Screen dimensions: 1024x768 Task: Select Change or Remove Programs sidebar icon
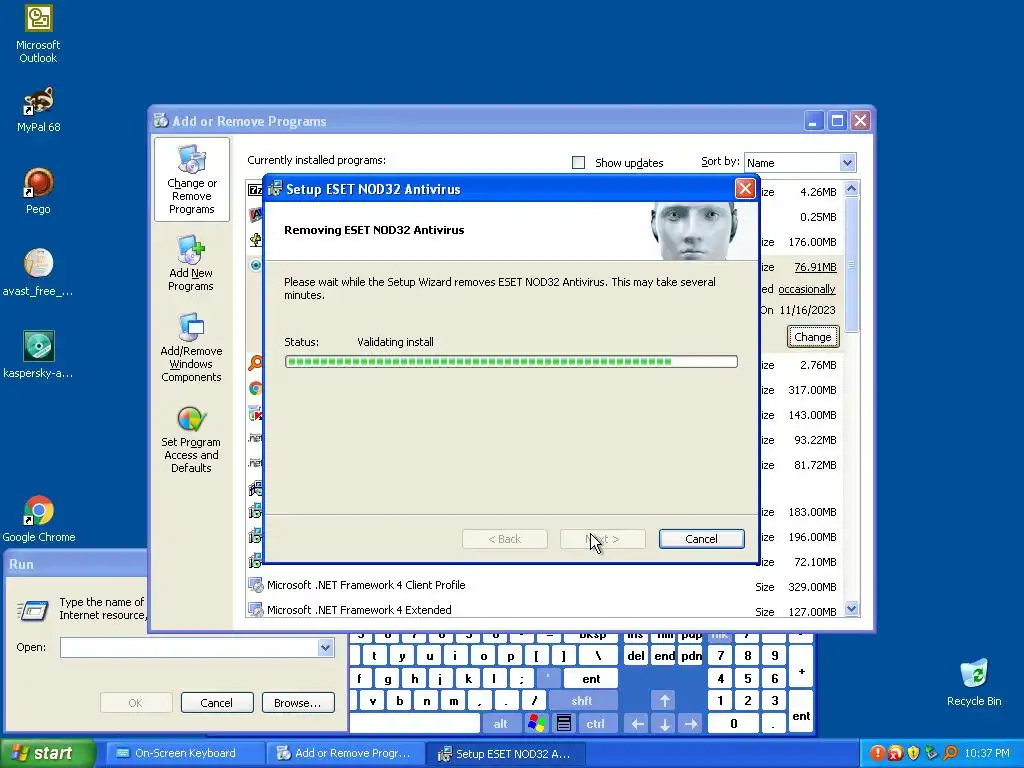[x=191, y=179]
